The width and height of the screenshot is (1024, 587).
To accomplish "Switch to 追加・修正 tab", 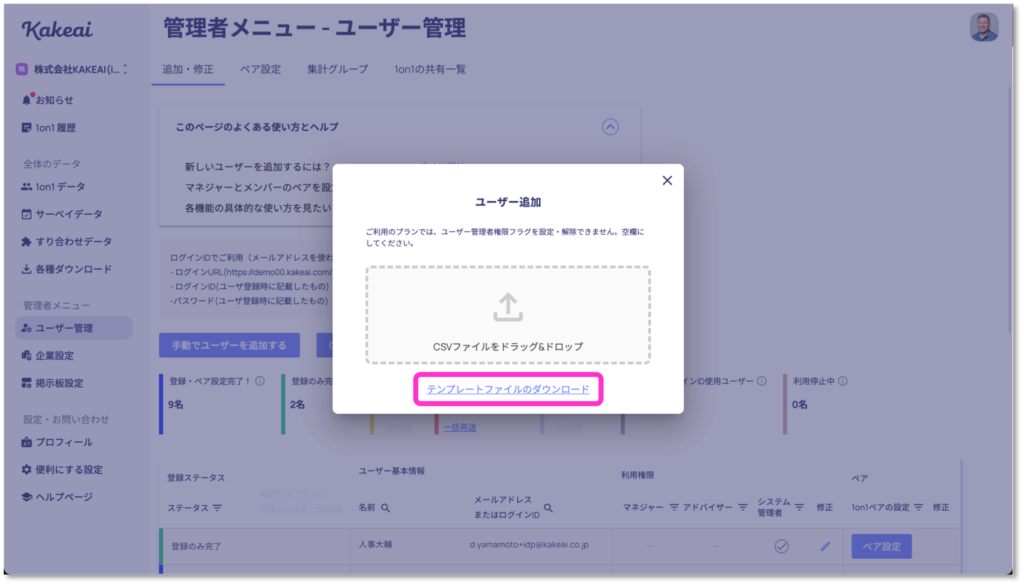I will 188,69.
